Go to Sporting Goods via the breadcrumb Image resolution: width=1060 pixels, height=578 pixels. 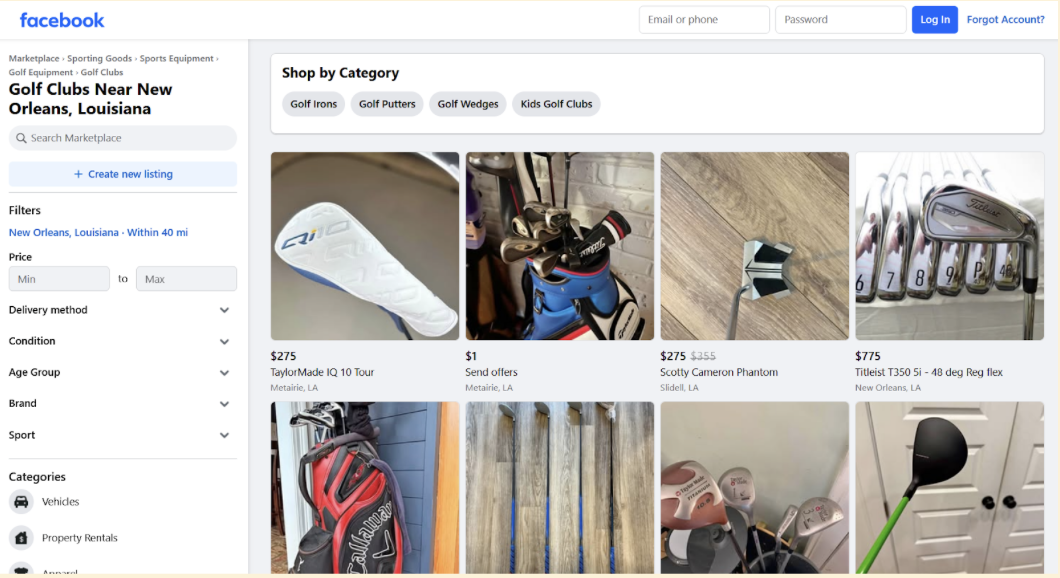pyautogui.click(x=100, y=57)
